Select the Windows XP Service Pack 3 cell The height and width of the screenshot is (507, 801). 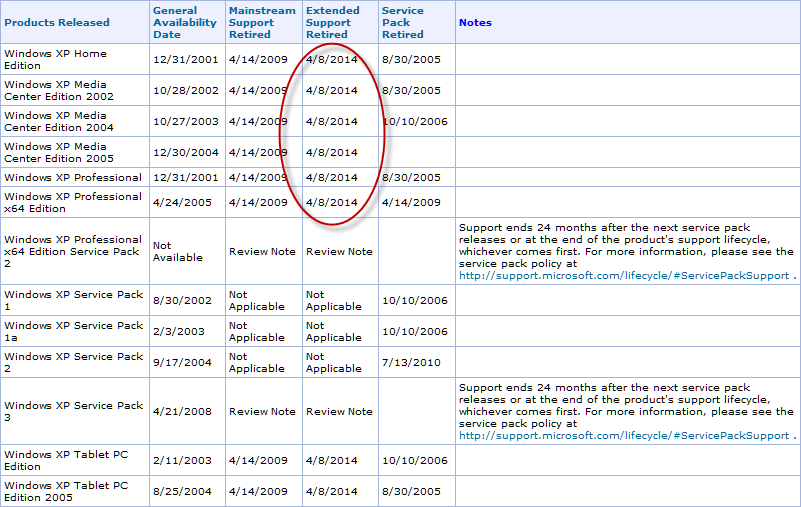[74, 411]
